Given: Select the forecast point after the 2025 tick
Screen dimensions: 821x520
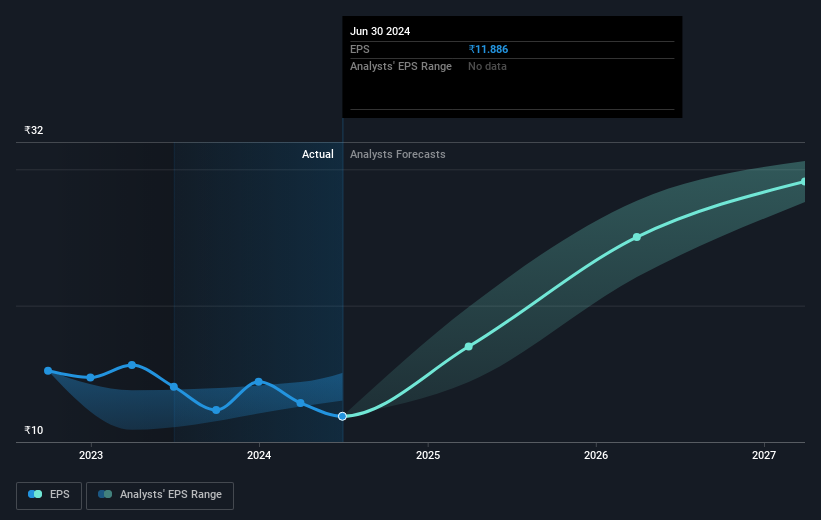Looking at the screenshot, I should pyautogui.click(x=469, y=347).
